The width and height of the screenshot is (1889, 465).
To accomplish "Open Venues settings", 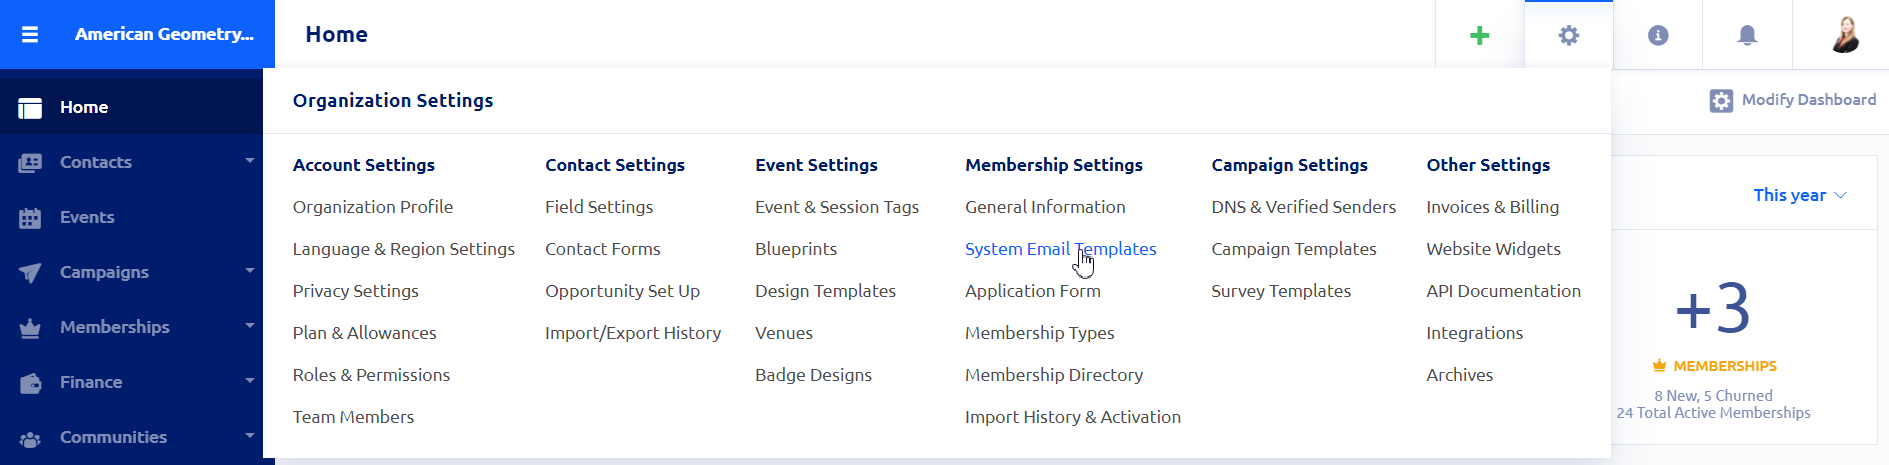I will pyautogui.click(x=784, y=333).
